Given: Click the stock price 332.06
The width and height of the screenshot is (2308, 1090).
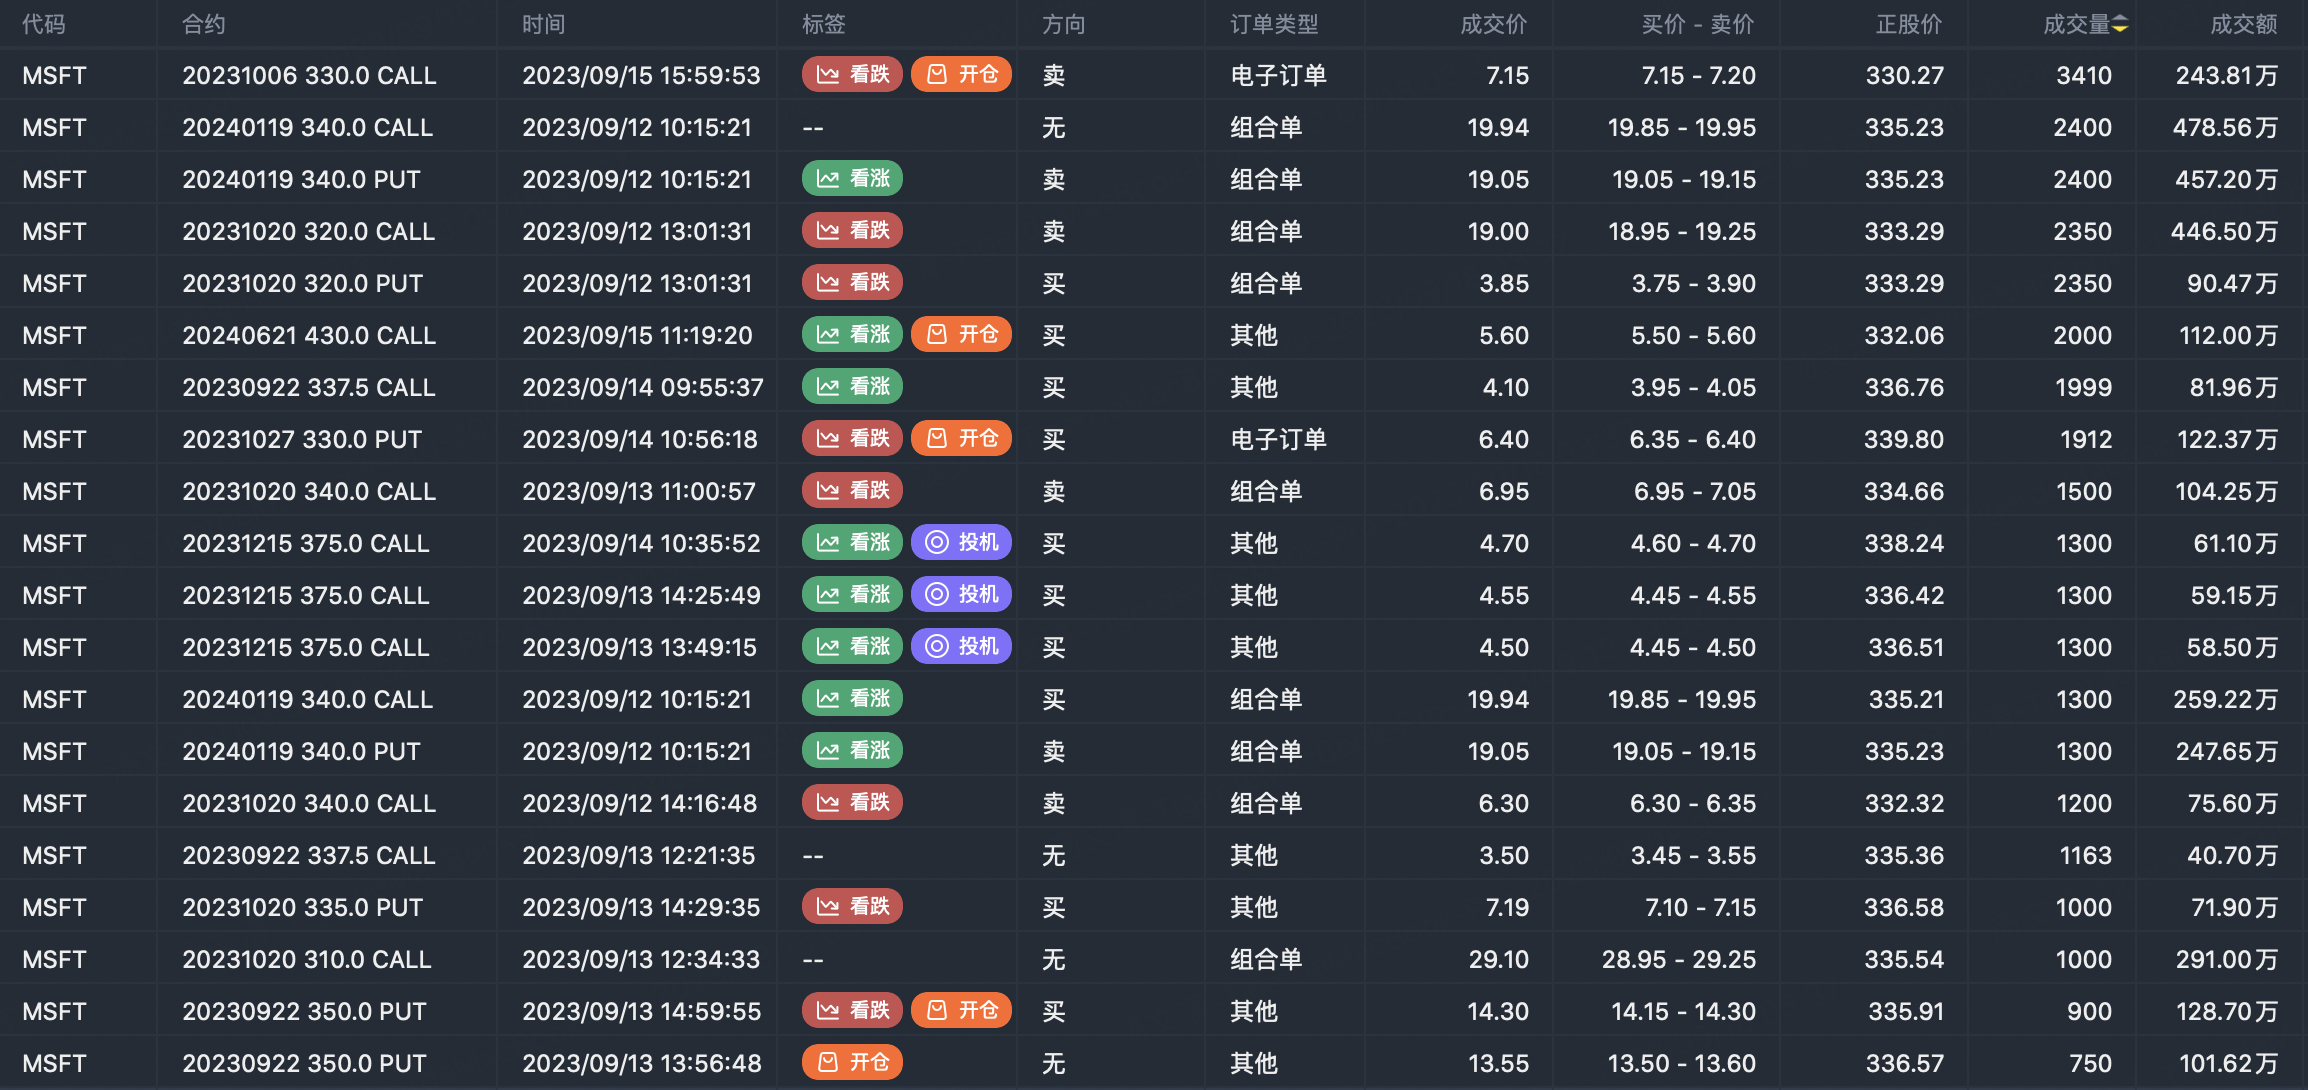Looking at the screenshot, I should point(1904,336).
